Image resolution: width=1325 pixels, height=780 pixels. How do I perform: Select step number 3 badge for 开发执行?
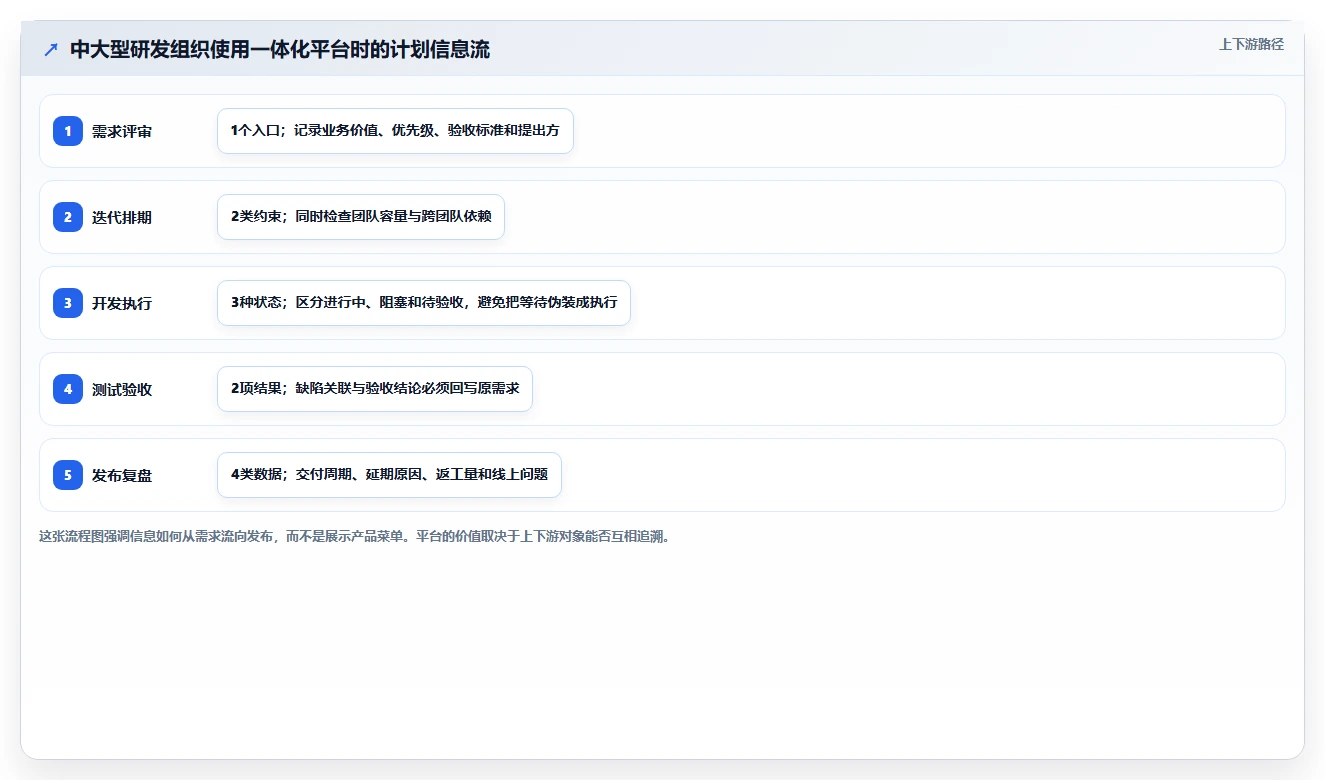point(68,303)
